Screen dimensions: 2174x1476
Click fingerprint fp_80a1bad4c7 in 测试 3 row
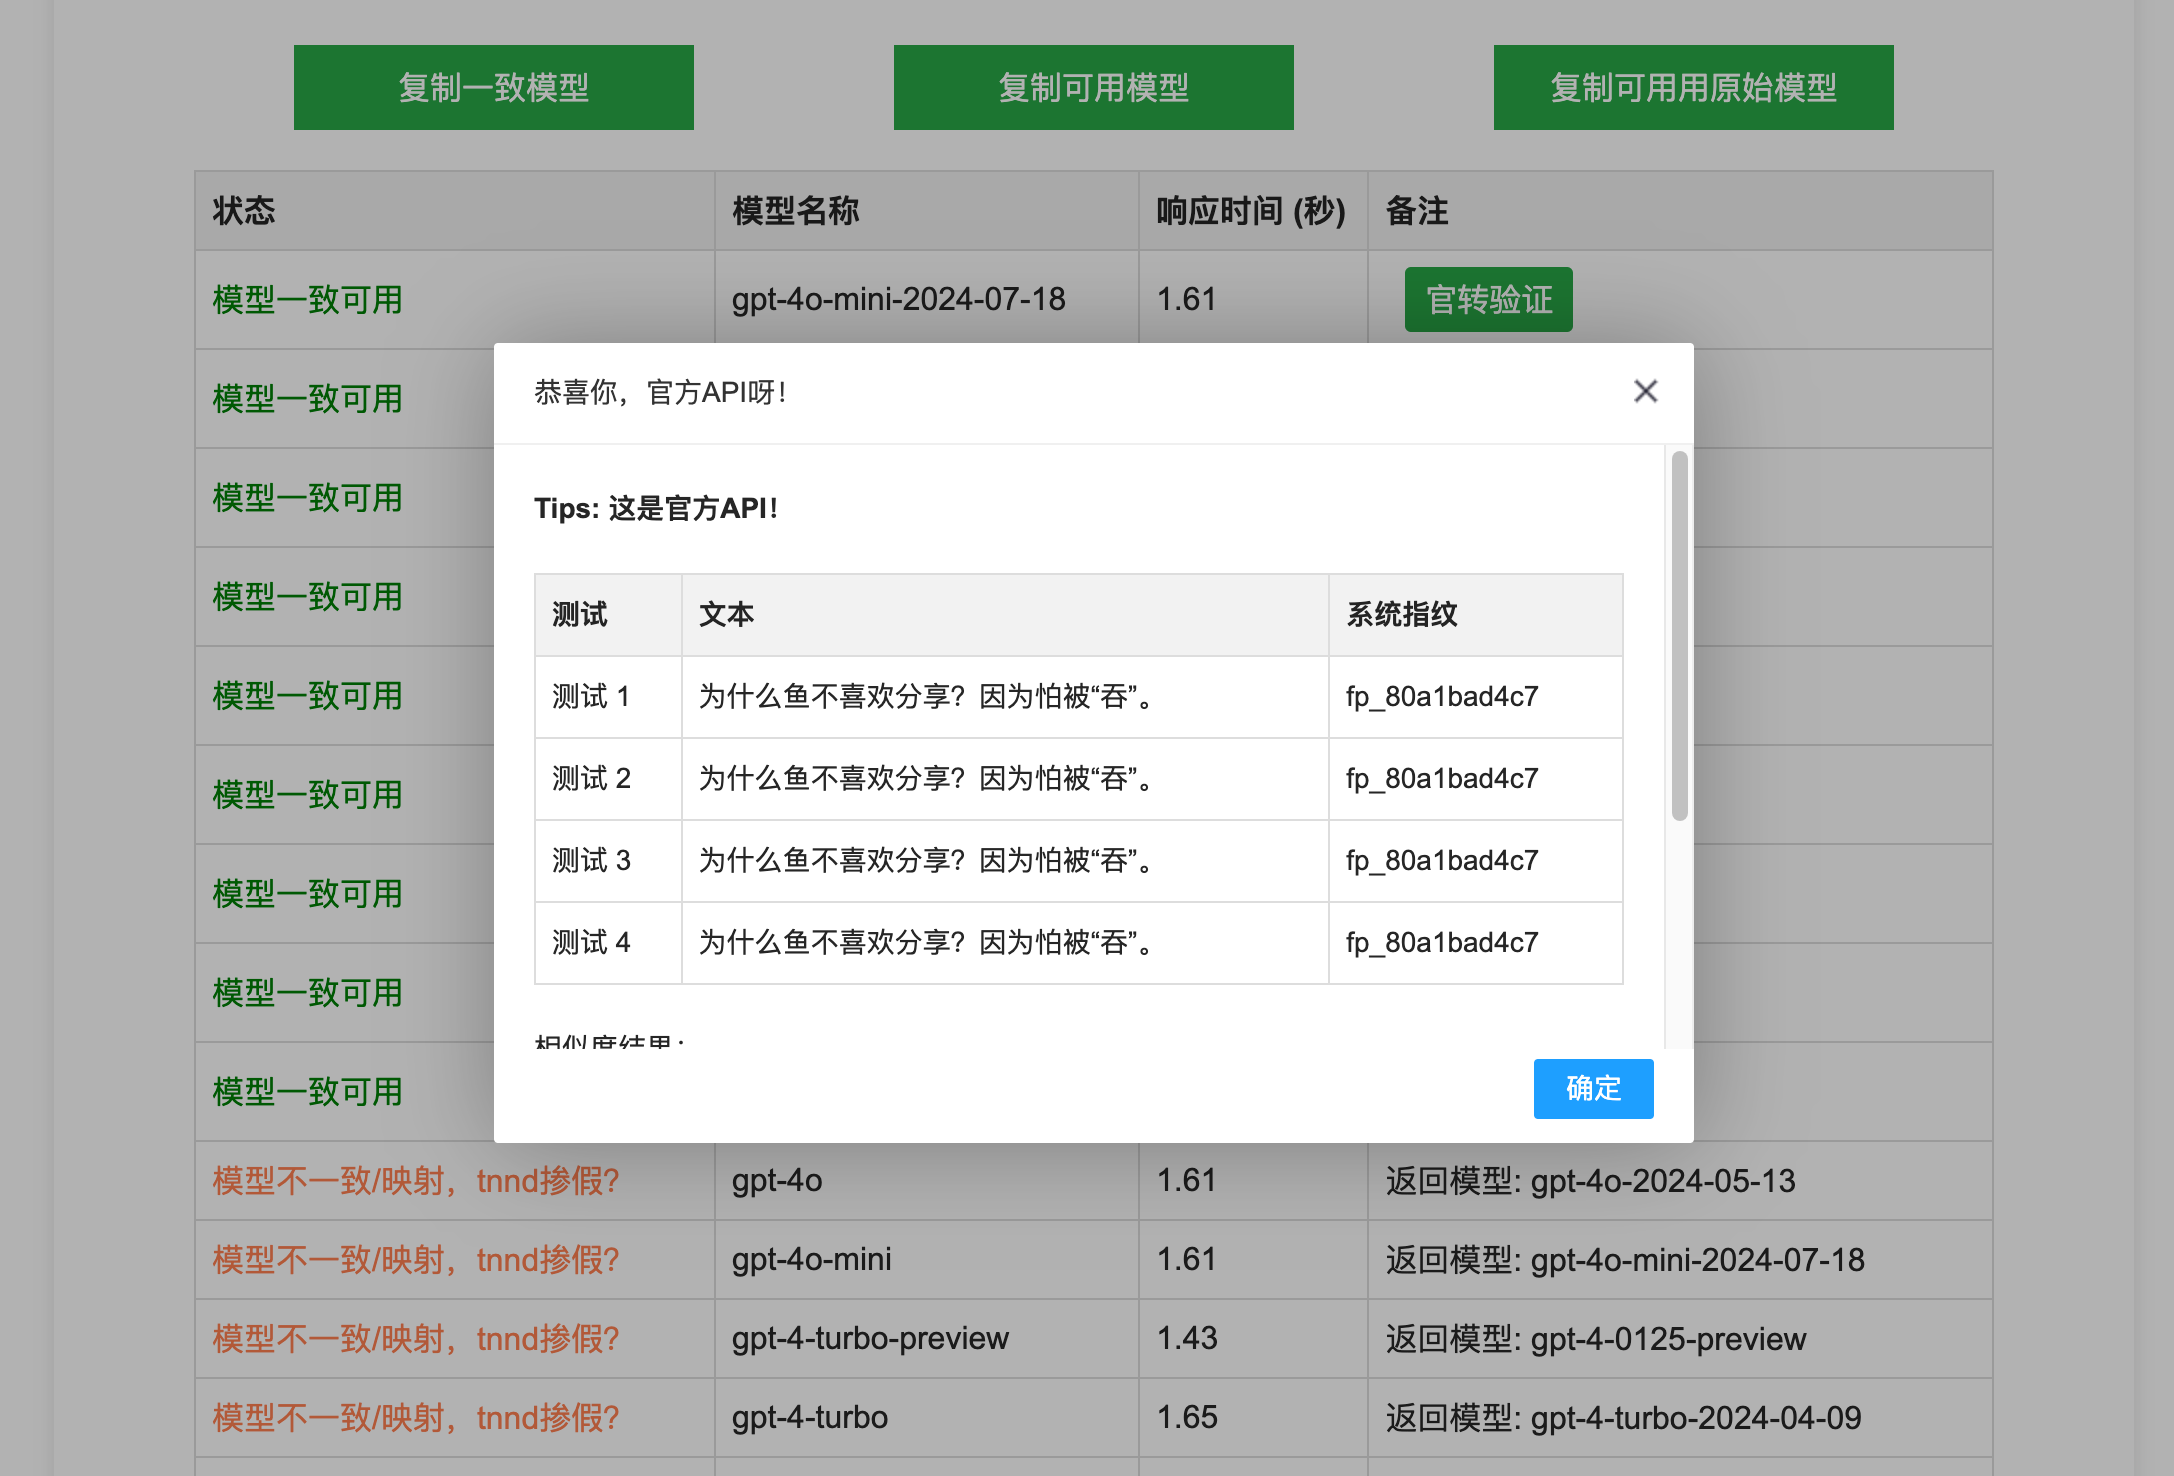(1442, 861)
